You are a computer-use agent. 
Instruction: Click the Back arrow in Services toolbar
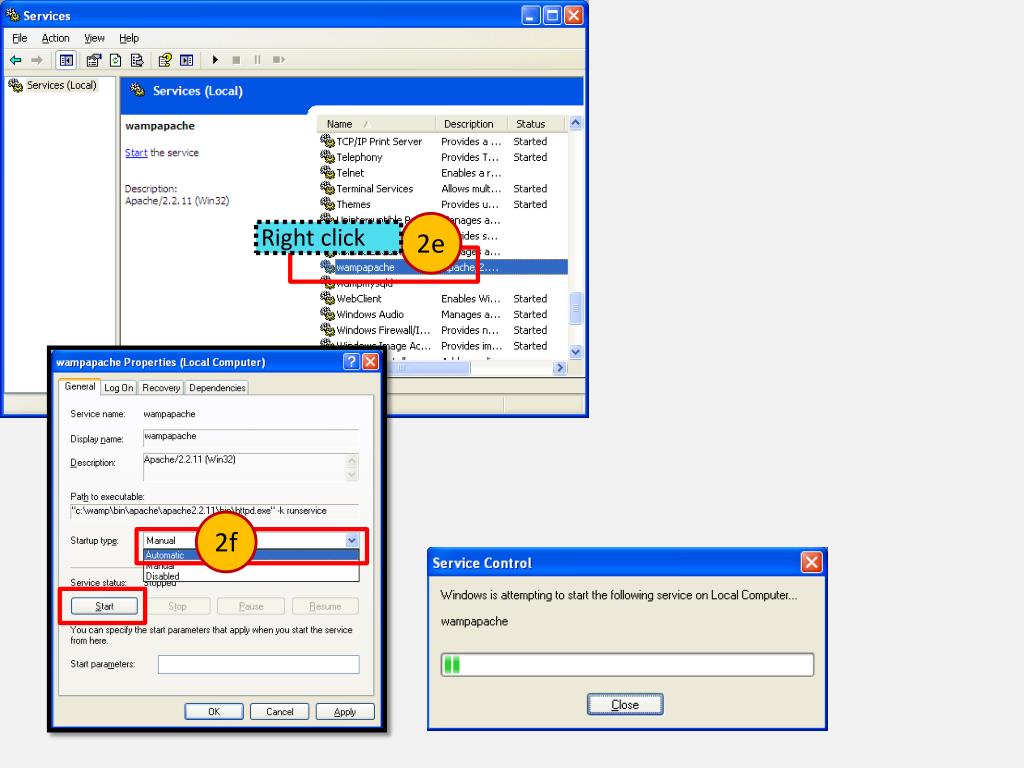click(16, 60)
